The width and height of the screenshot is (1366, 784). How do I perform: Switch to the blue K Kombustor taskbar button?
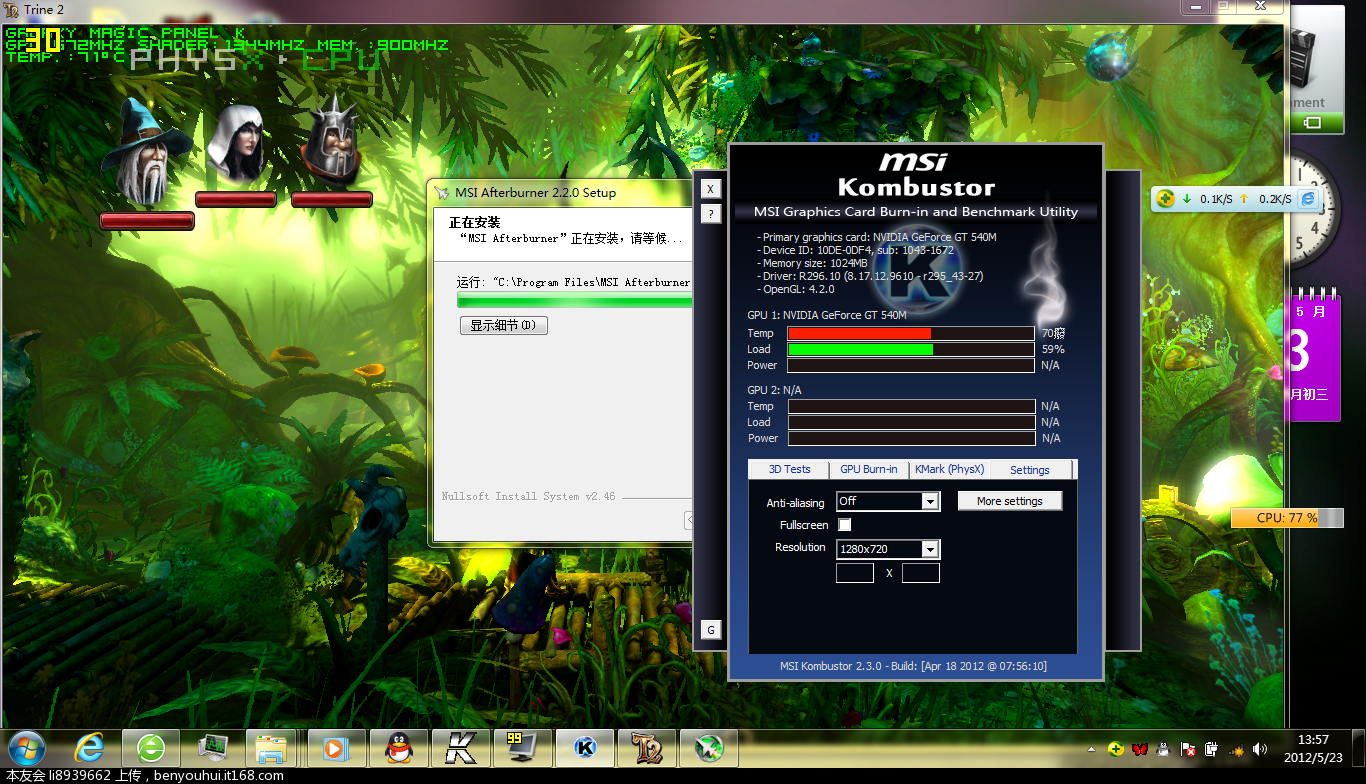tap(585, 748)
